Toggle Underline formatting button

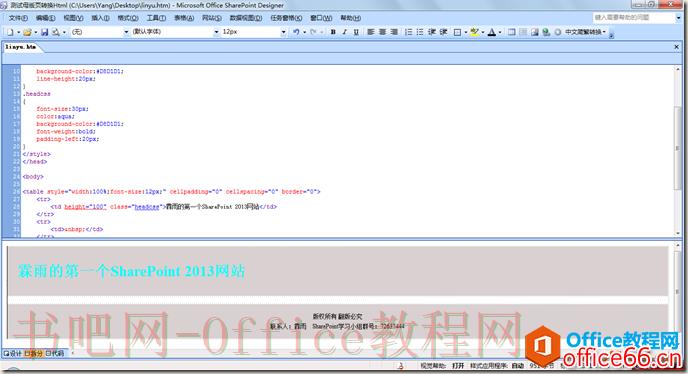356,32
